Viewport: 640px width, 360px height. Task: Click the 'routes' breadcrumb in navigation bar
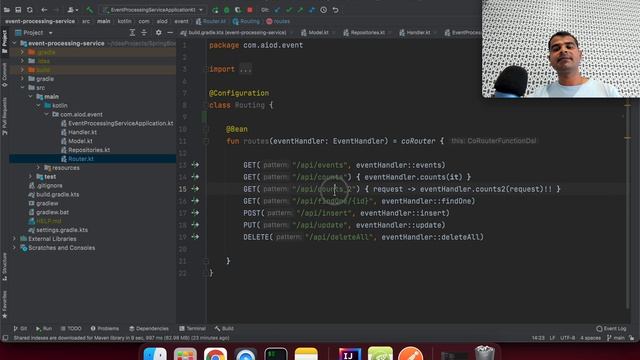(x=278, y=21)
